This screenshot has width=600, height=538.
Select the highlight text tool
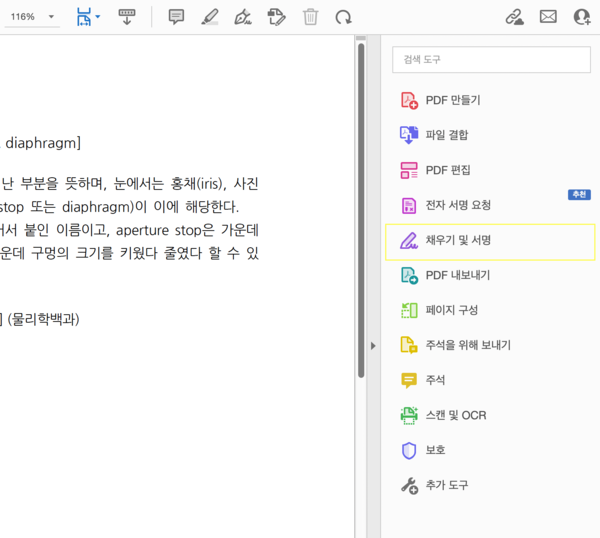(210, 17)
